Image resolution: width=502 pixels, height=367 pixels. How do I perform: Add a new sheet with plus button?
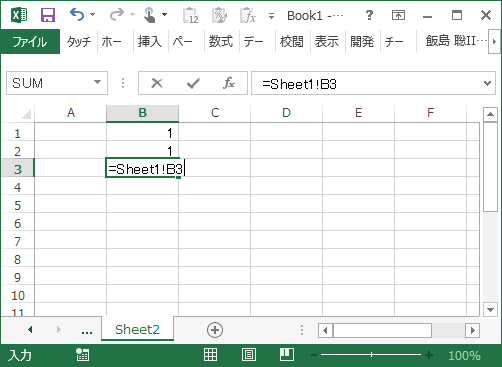click(215, 330)
